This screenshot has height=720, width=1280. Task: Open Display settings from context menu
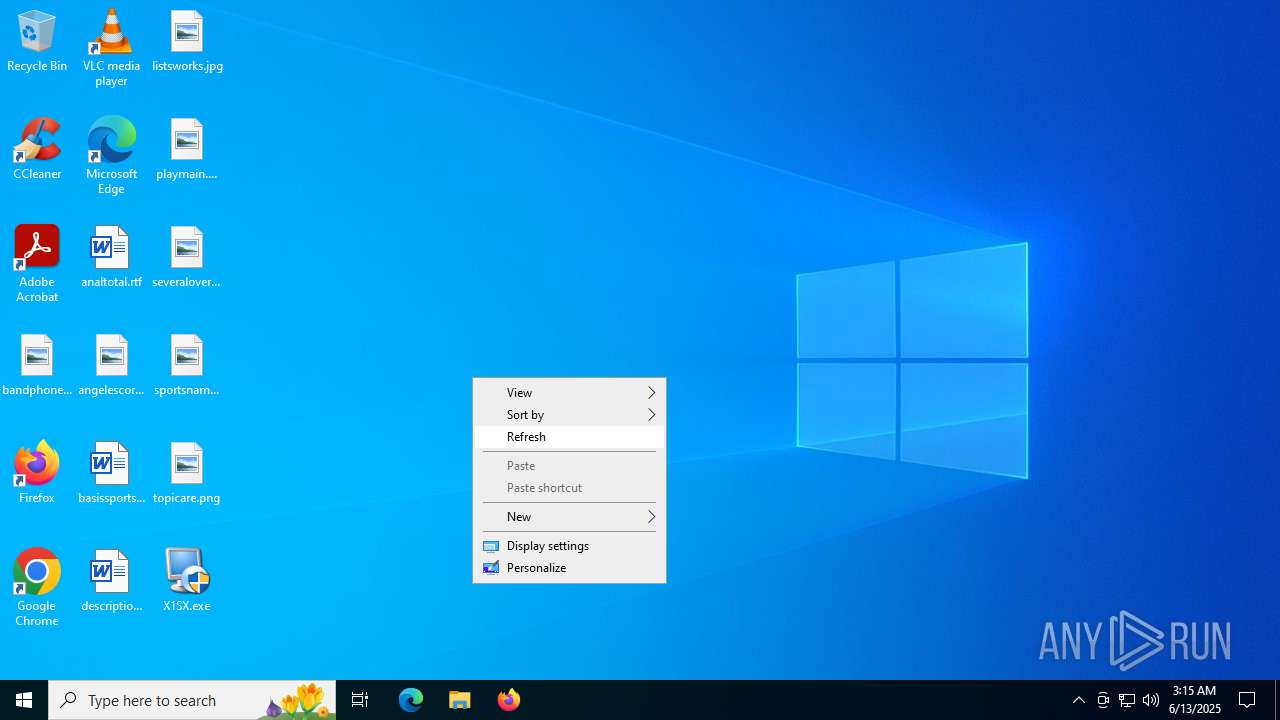(569, 546)
